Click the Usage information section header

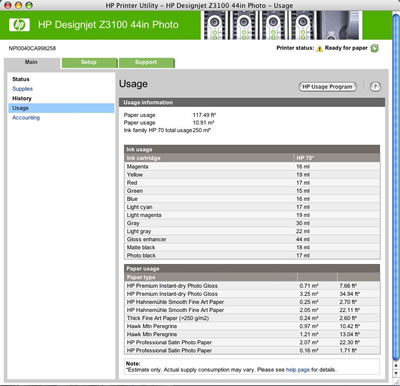click(252, 102)
